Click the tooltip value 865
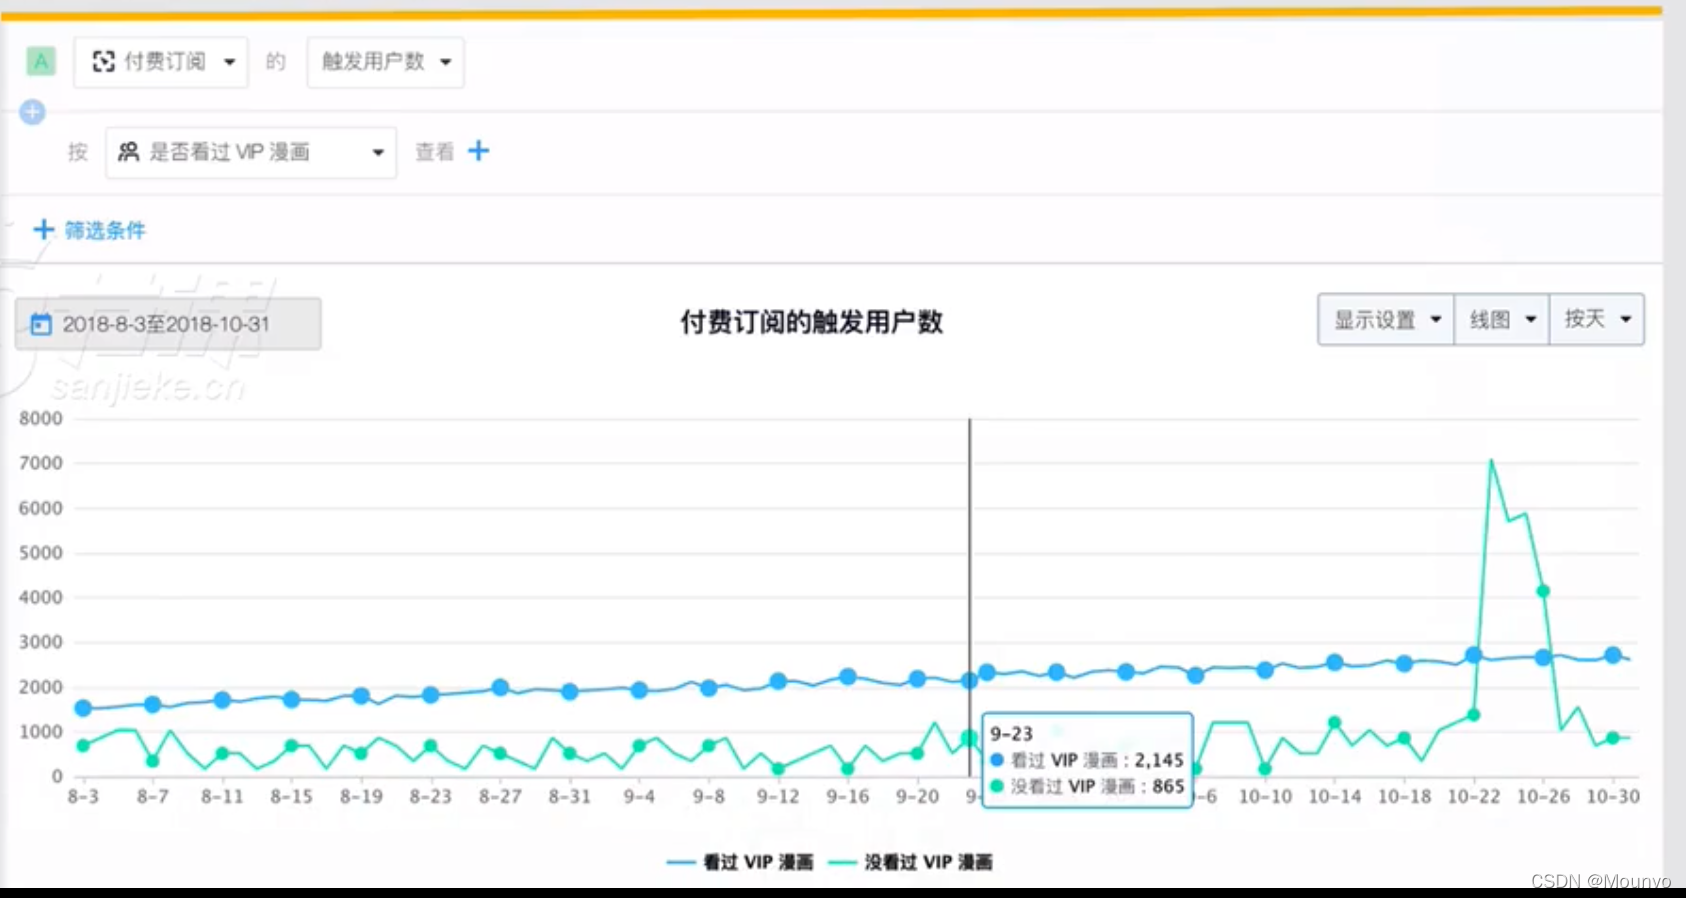The image size is (1686, 898). pos(1168,786)
